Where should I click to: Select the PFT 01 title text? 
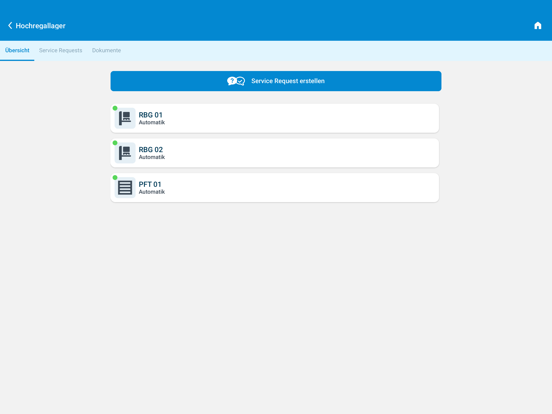click(x=150, y=184)
